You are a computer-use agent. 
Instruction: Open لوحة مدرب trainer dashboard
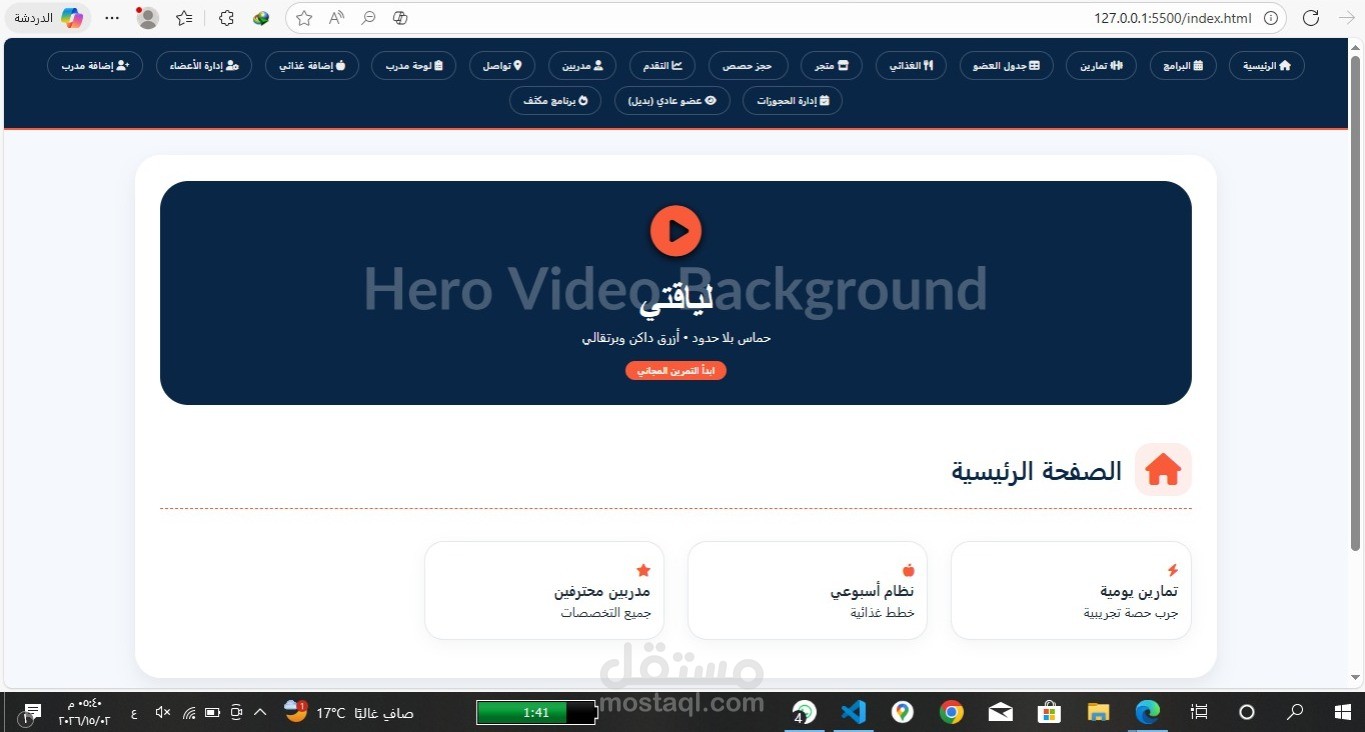click(x=414, y=65)
